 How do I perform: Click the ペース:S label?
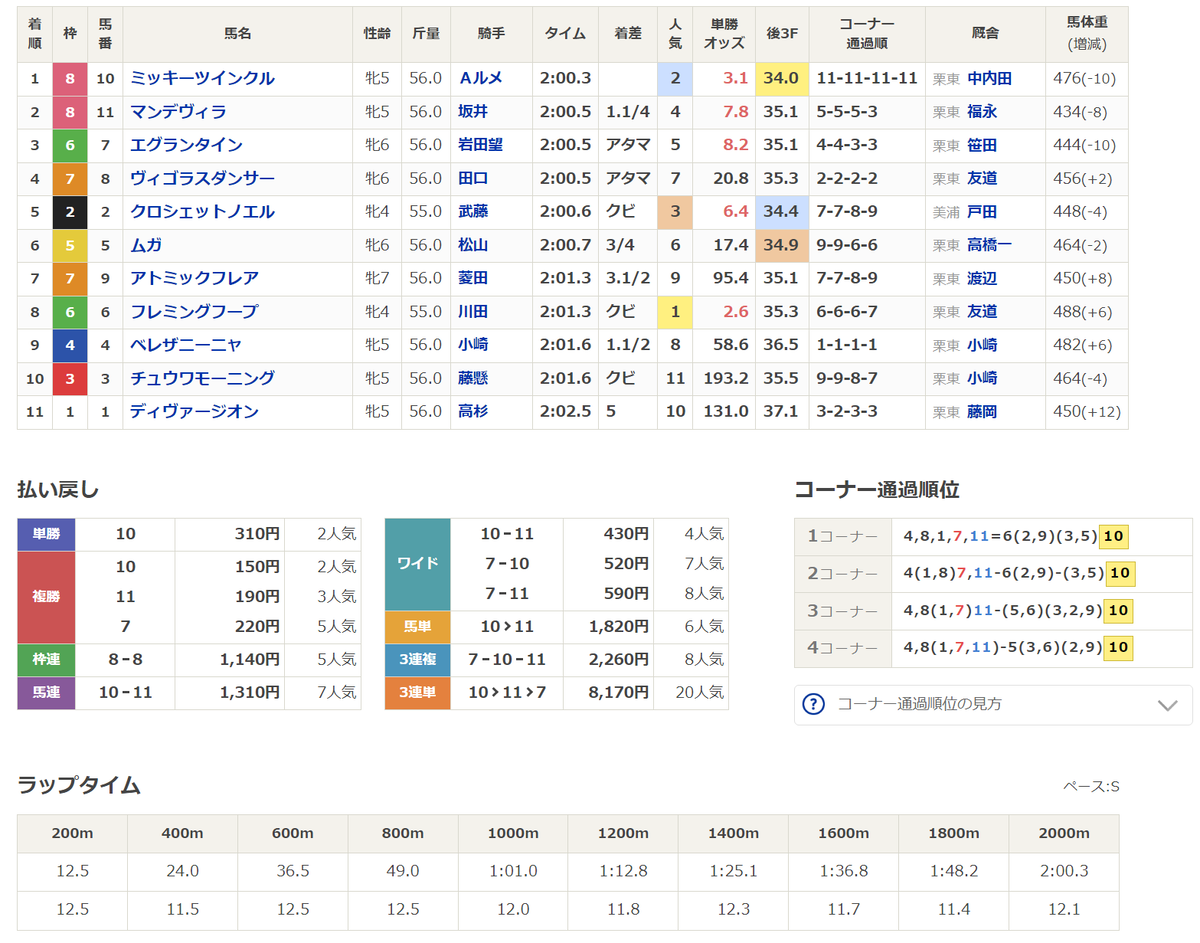pyautogui.click(x=1091, y=786)
